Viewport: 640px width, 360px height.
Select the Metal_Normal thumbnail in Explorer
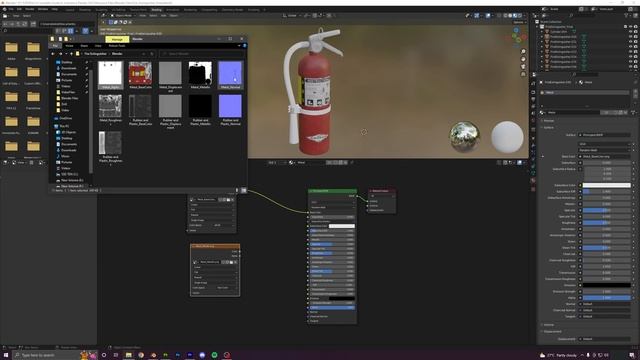tap(230, 75)
